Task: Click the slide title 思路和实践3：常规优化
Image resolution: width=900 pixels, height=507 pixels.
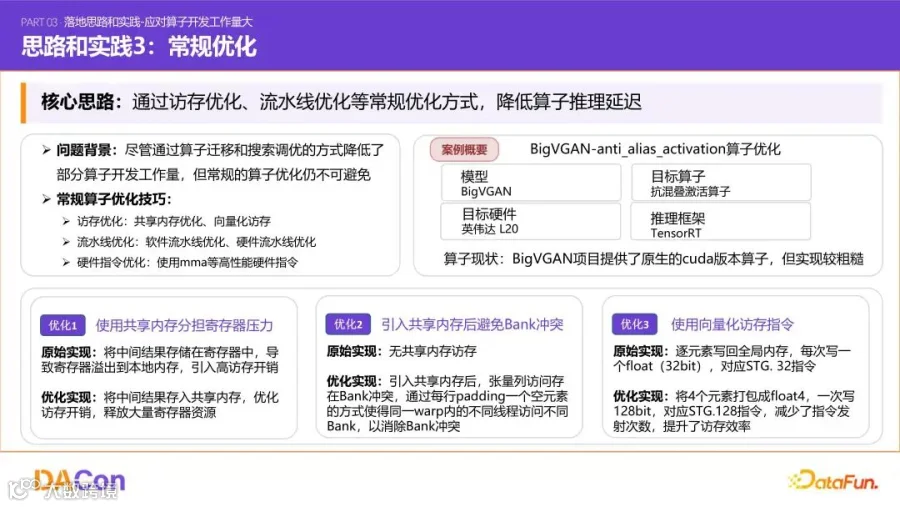Action: [139, 47]
